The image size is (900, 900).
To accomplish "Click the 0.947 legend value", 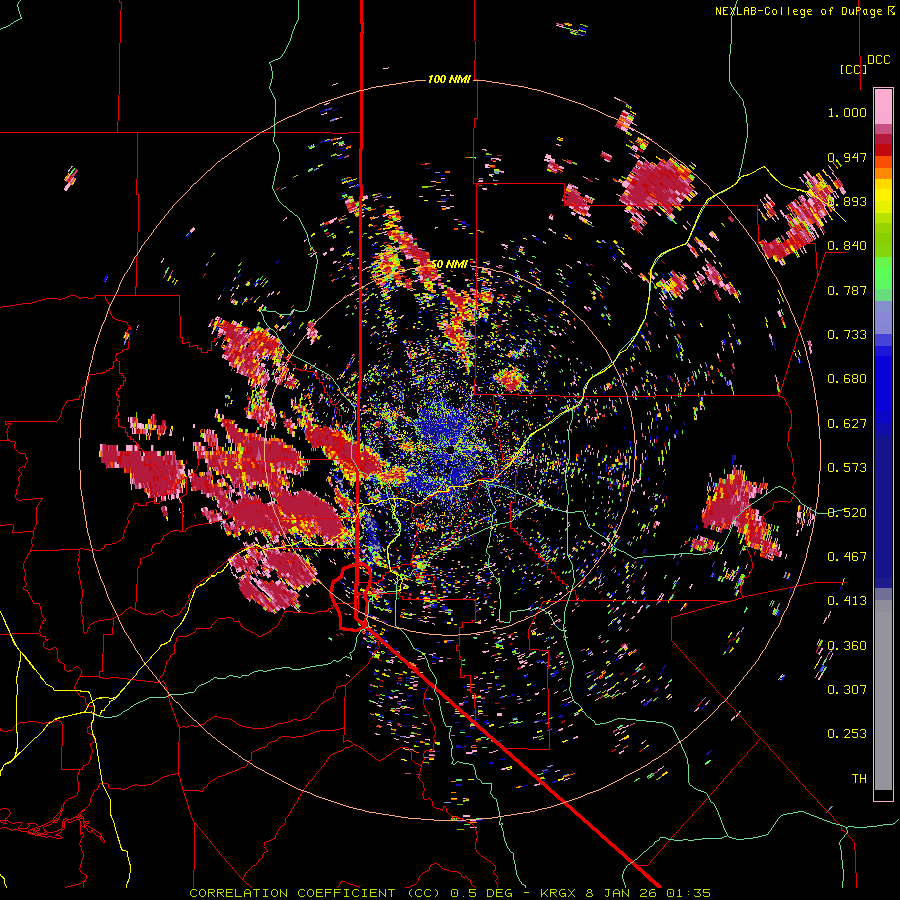I will click(x=847, y=157).
